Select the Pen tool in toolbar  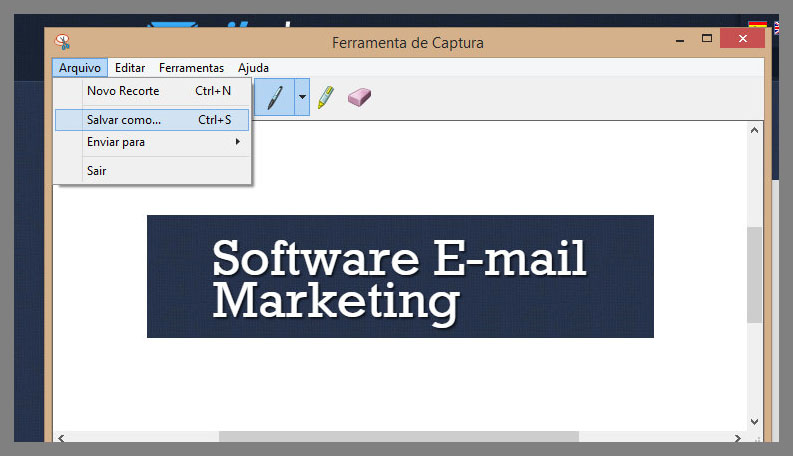275,97
